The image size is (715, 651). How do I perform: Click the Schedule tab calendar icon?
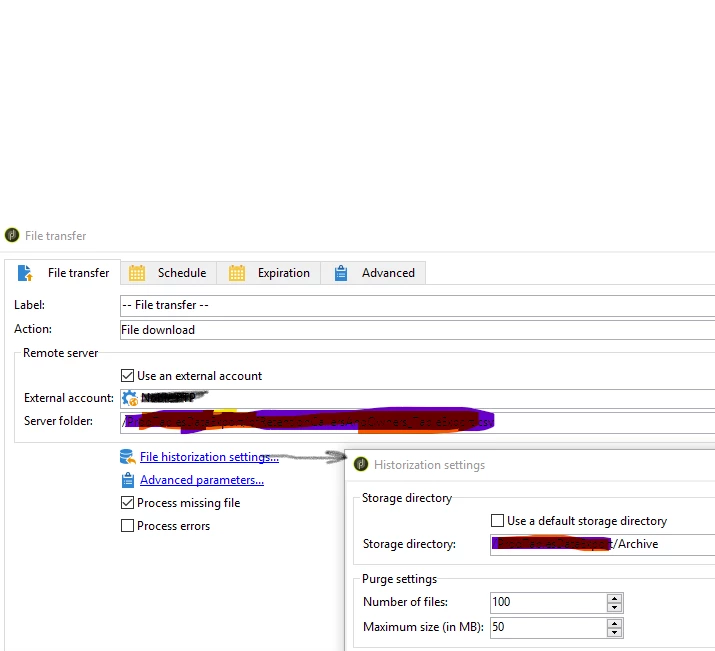click(137, 273)
